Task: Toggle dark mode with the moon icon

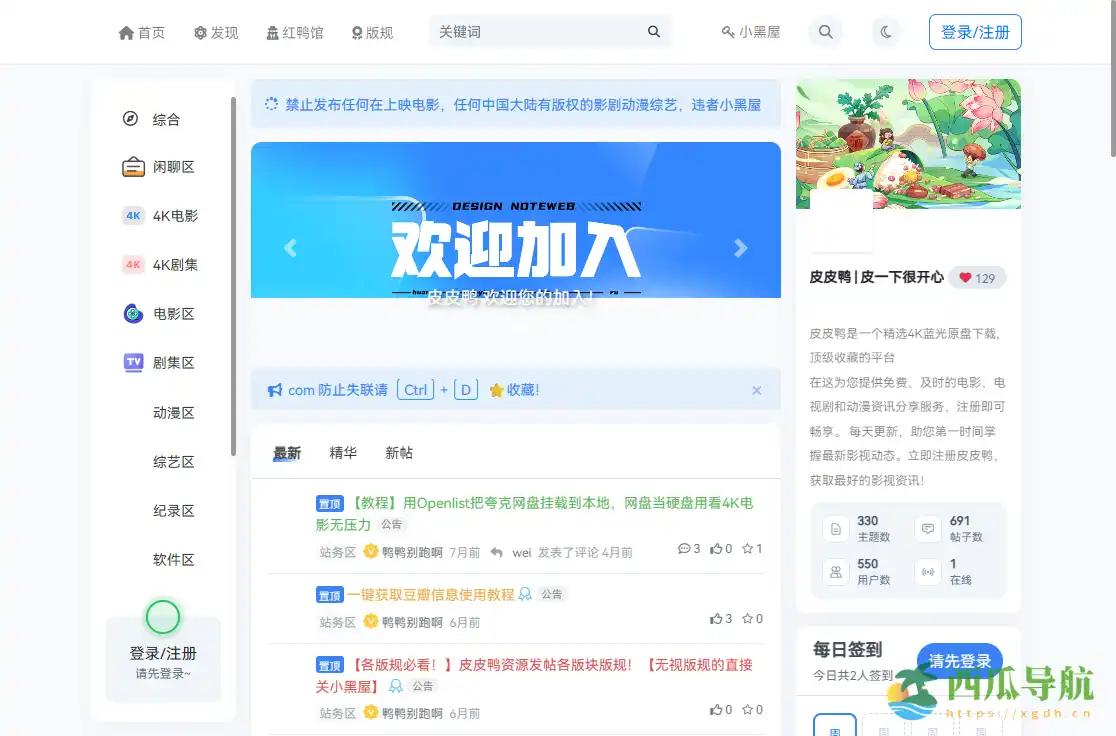Action: tap(884, 31)
